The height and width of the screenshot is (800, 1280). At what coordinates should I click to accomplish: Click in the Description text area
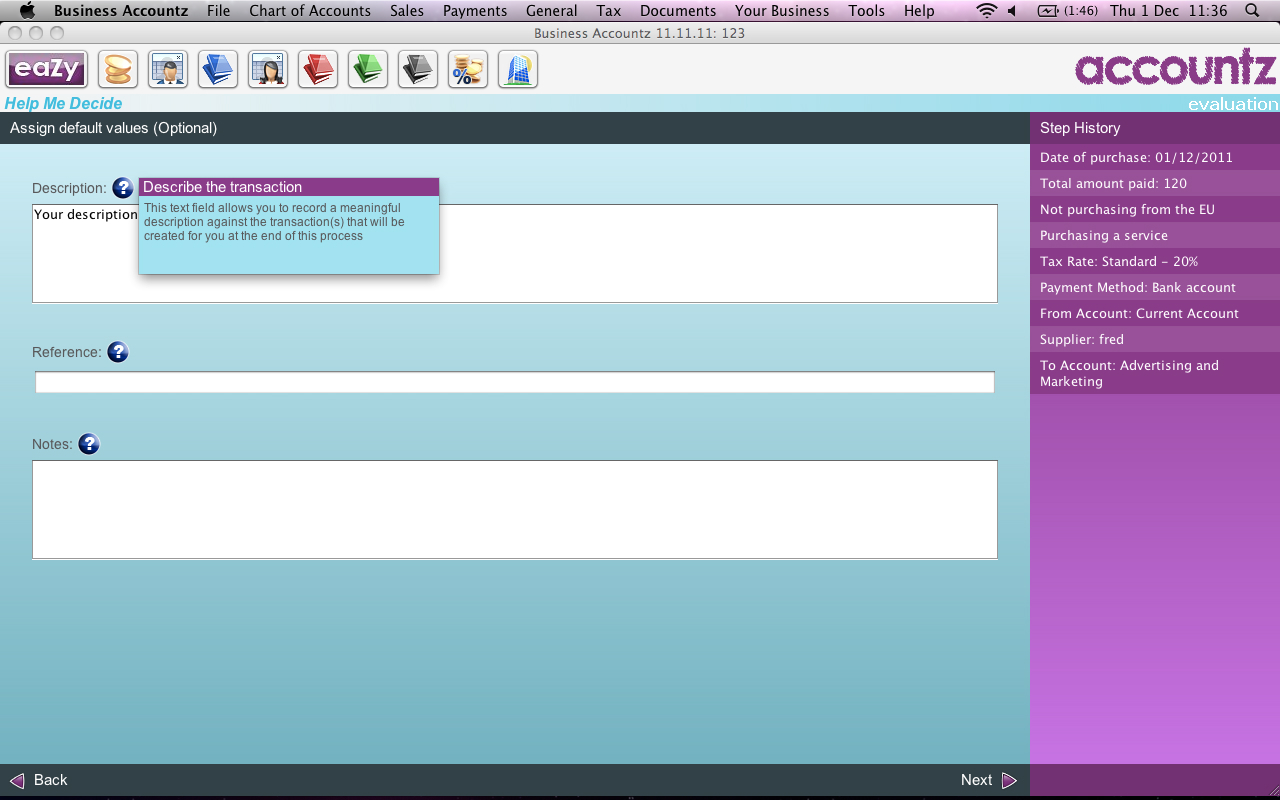point(515,253)
